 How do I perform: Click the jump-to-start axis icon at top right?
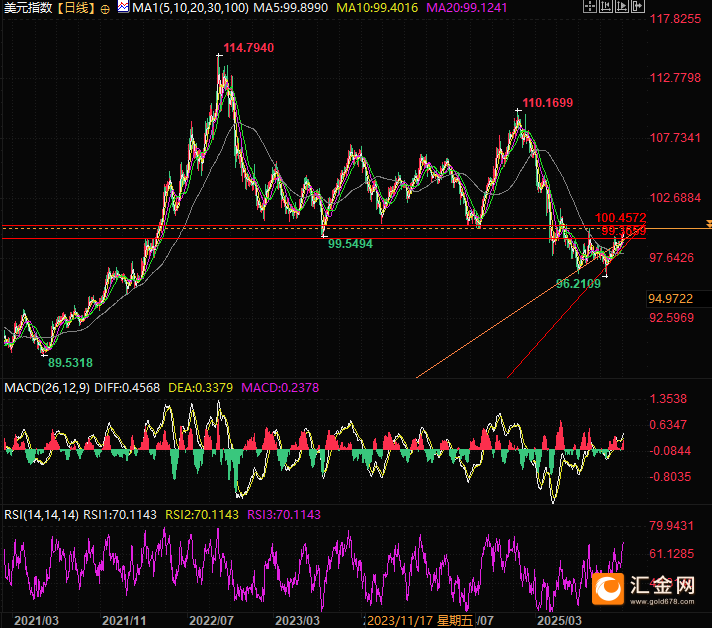coord(606,6)
